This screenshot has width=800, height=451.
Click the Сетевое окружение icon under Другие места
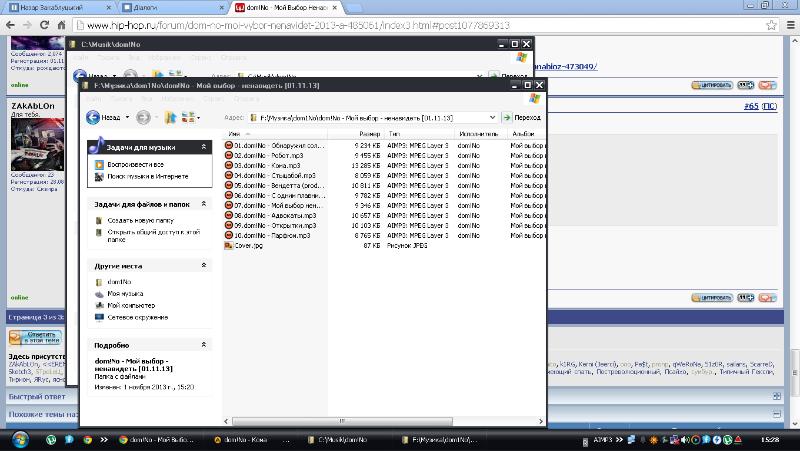coord(99,317)
